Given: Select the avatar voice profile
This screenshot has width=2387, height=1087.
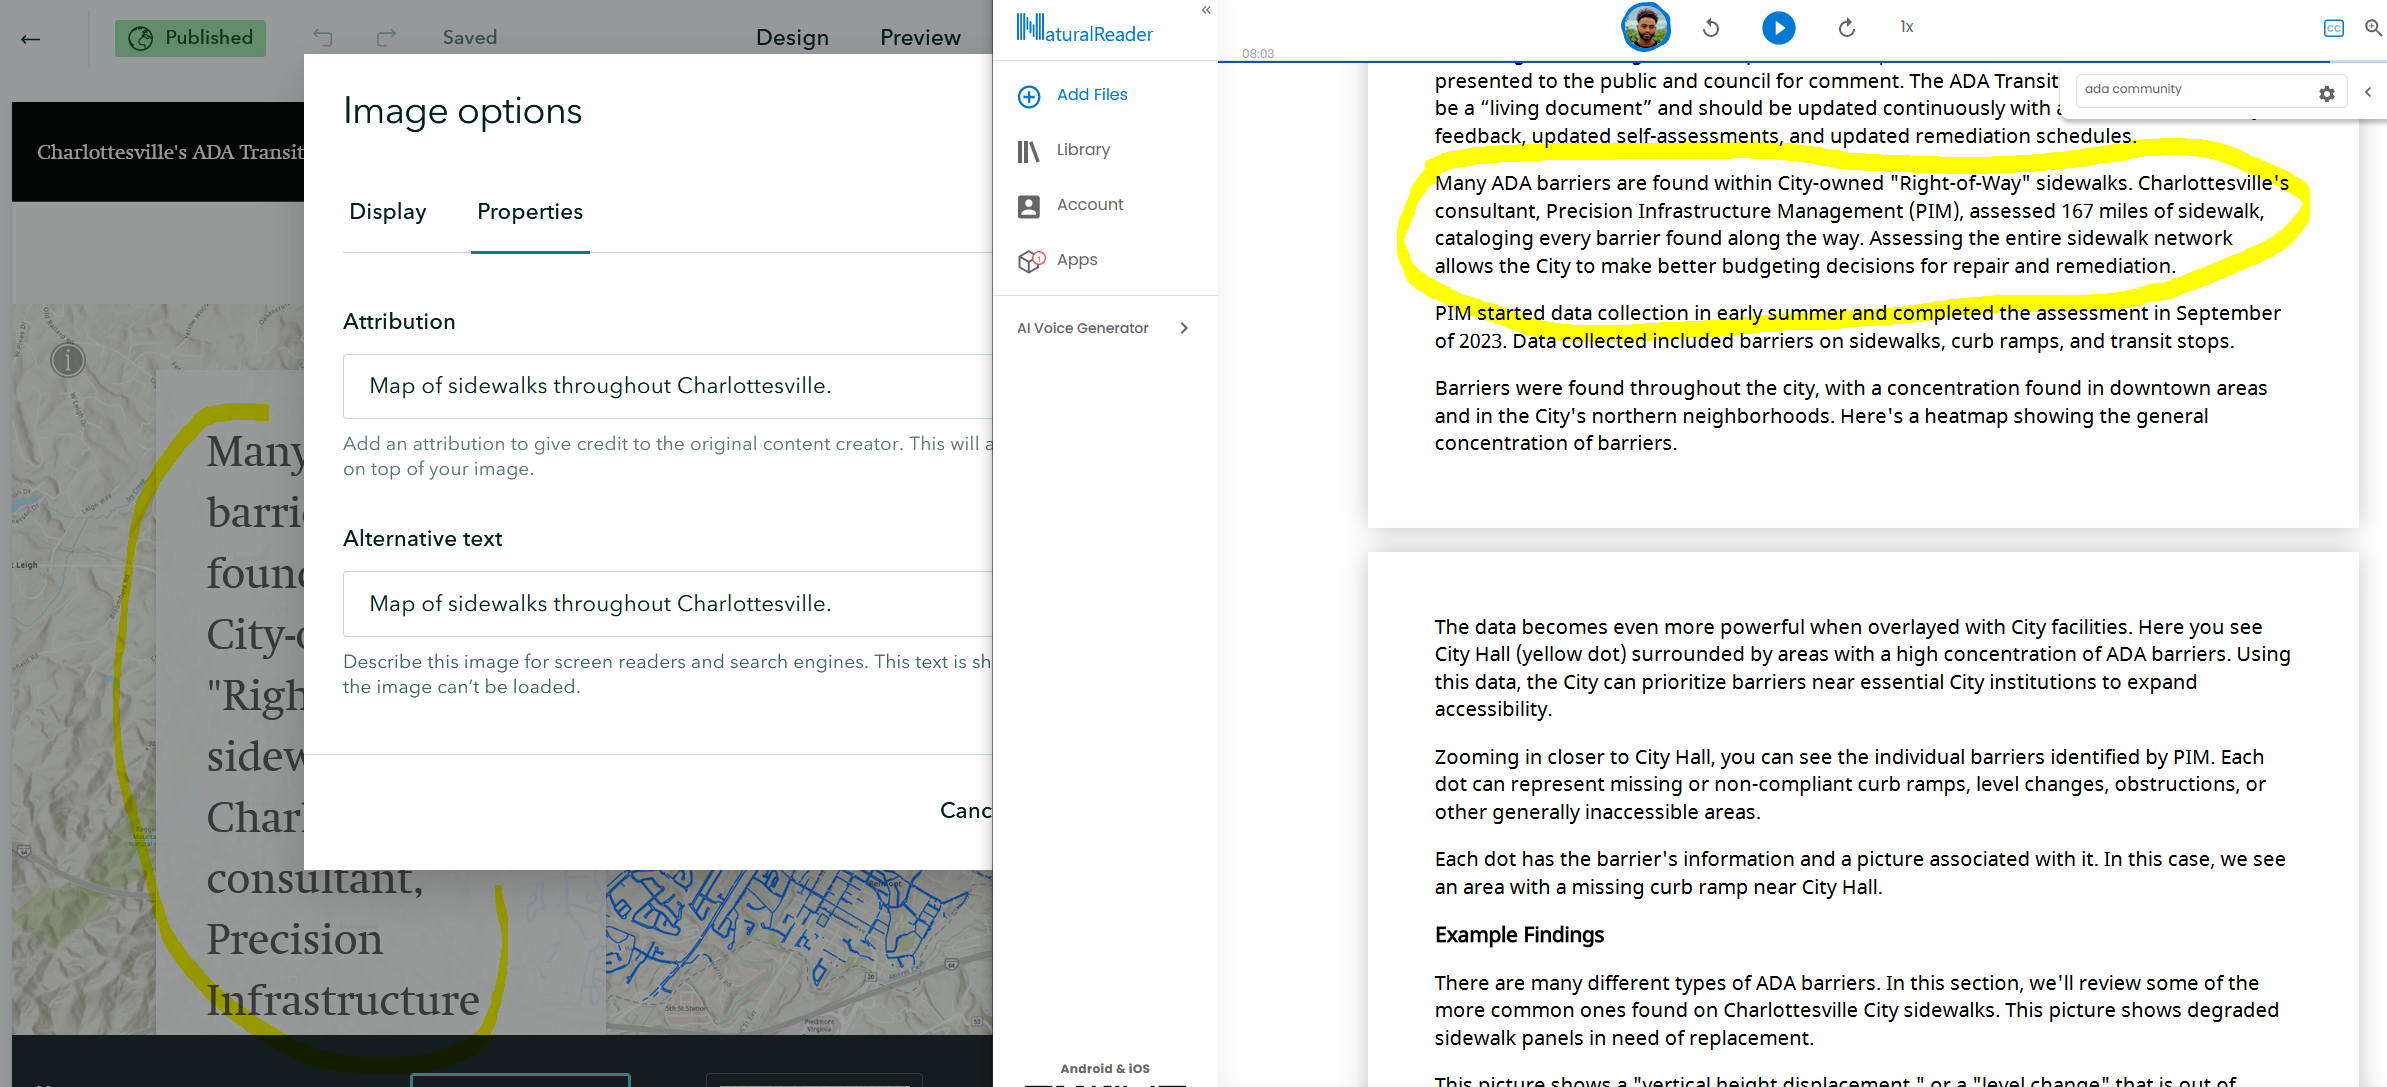Looking at the screenshot, I should (1646, 27).
